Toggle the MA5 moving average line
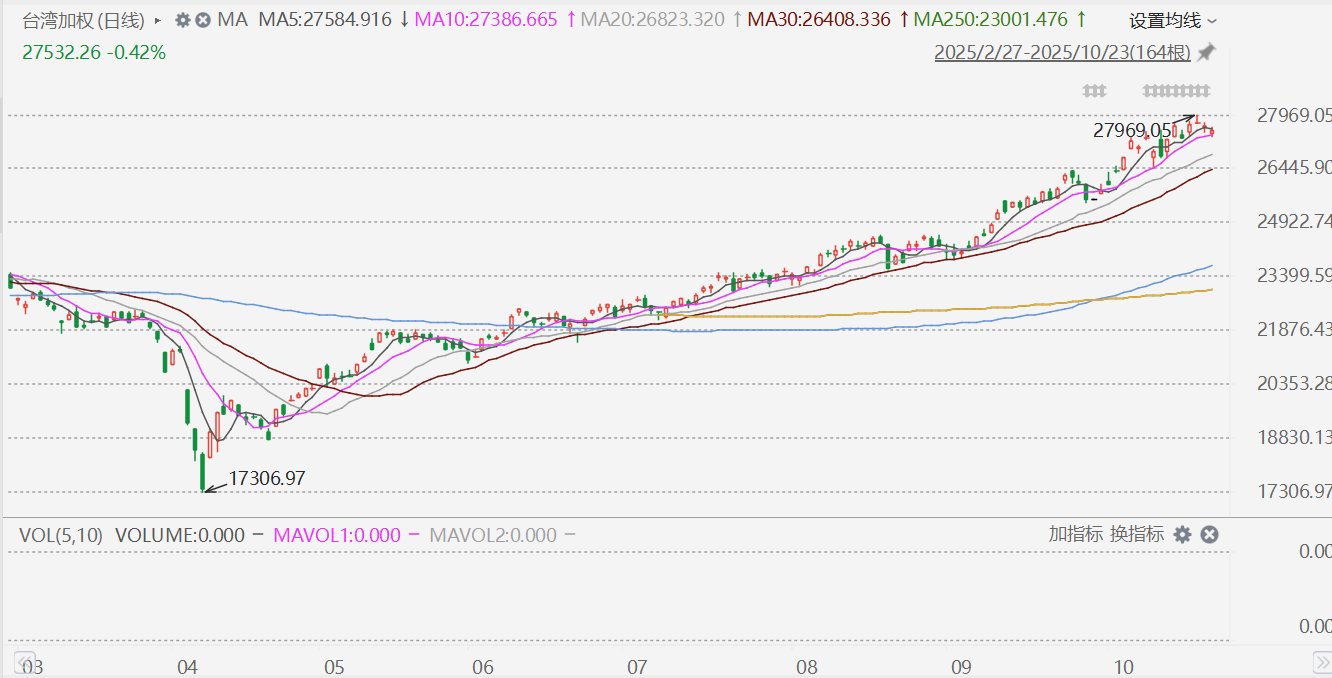This screenshot has height=678, width=1332. point(324,20)
